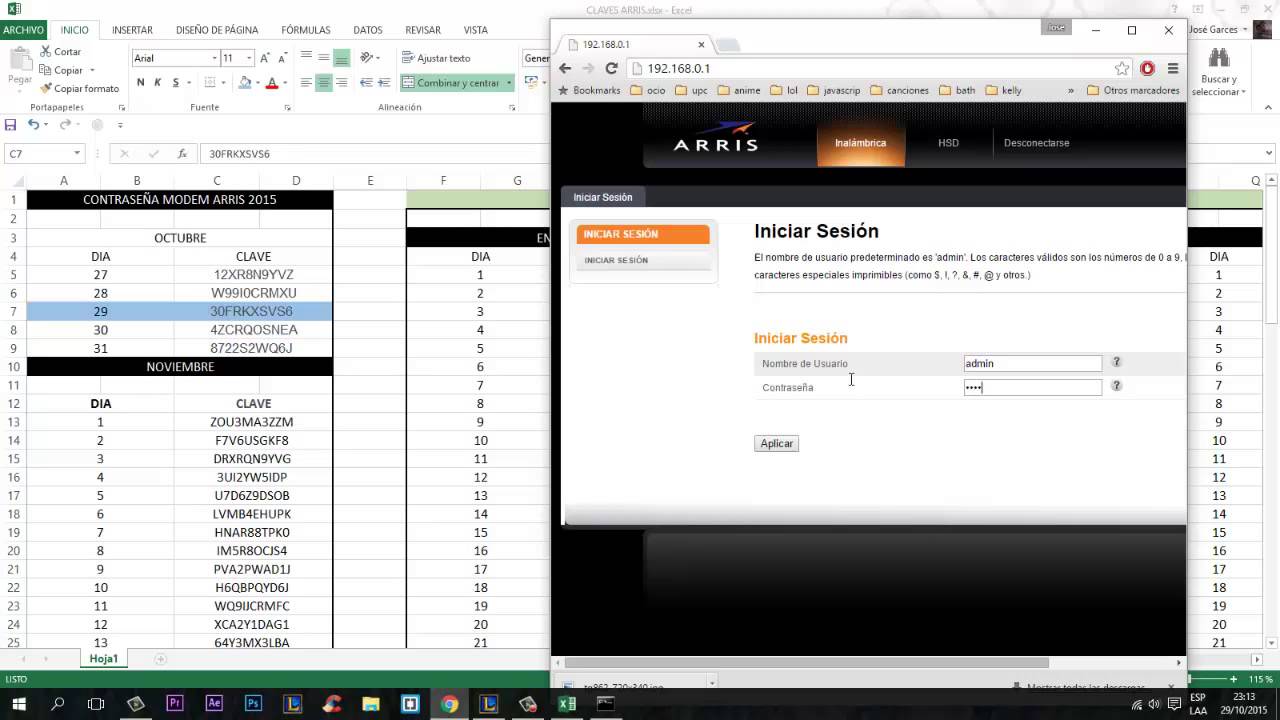Toggle Combinar y centrar merge button
Screen dimensions: 1280x720
[451, 83]
